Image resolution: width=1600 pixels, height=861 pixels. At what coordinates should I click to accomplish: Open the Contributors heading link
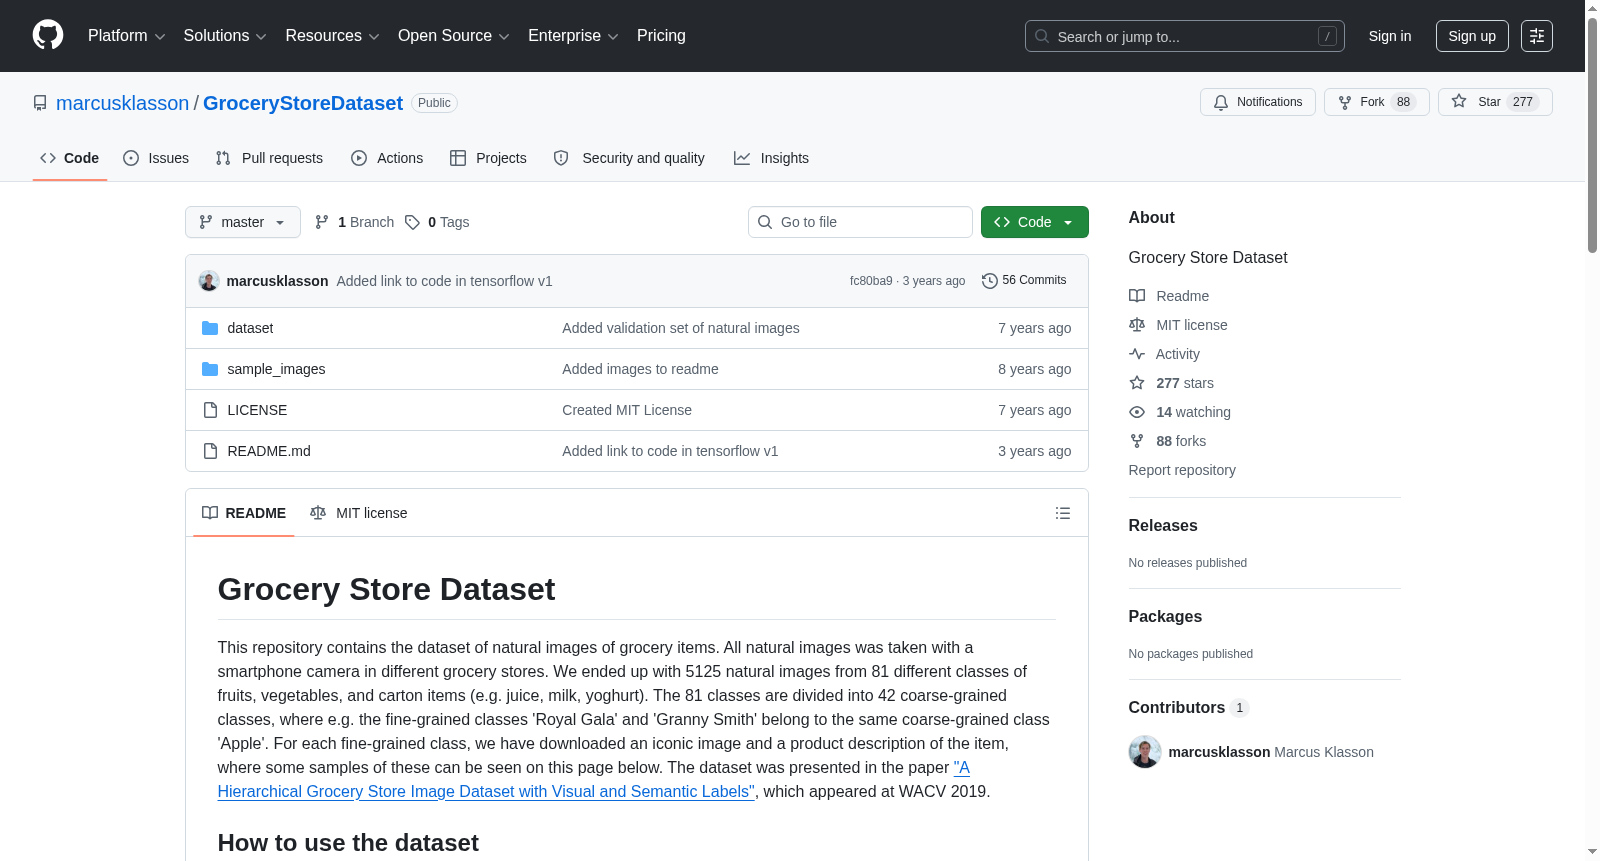point(1189,708)
